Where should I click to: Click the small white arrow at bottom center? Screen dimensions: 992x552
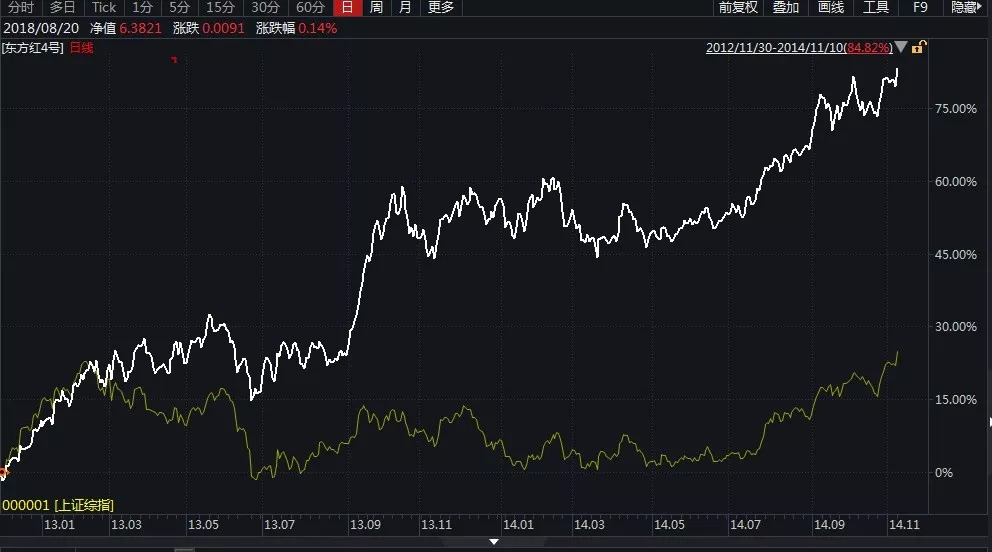pos(494,542)
